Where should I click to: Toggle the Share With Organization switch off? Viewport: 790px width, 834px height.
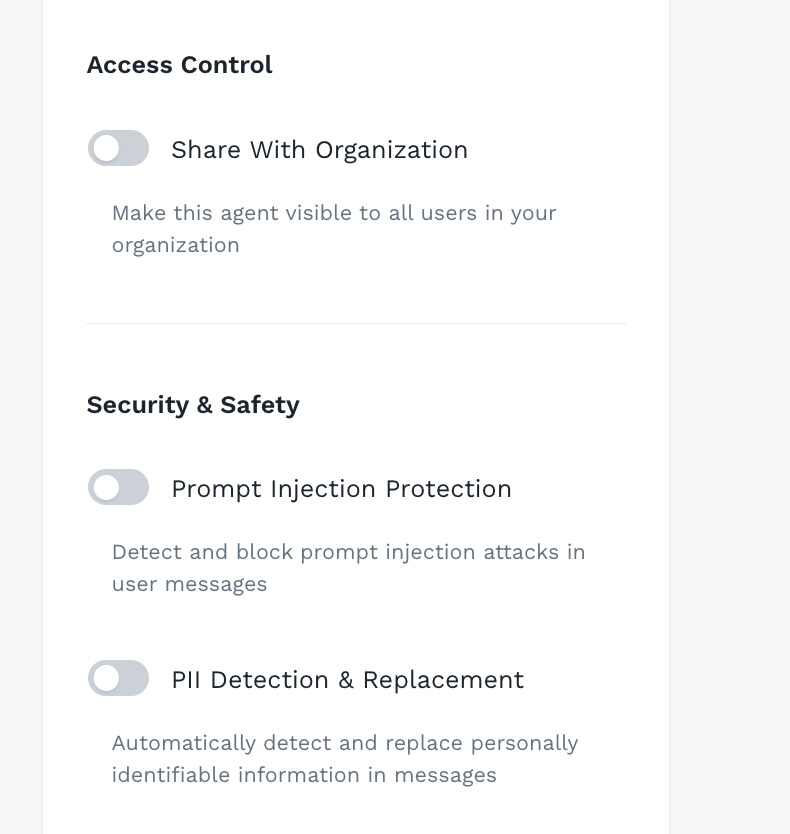(x=118, y=148)
